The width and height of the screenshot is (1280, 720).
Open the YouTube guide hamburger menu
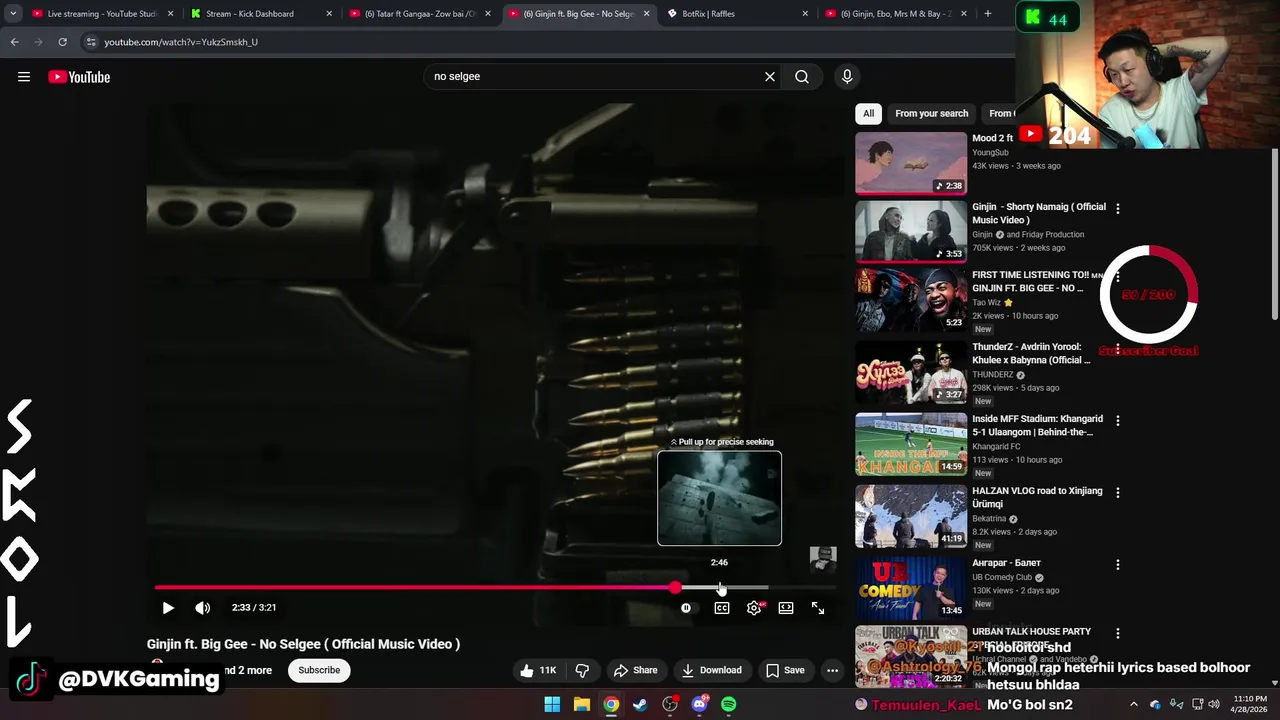click(x=24, y=77)
